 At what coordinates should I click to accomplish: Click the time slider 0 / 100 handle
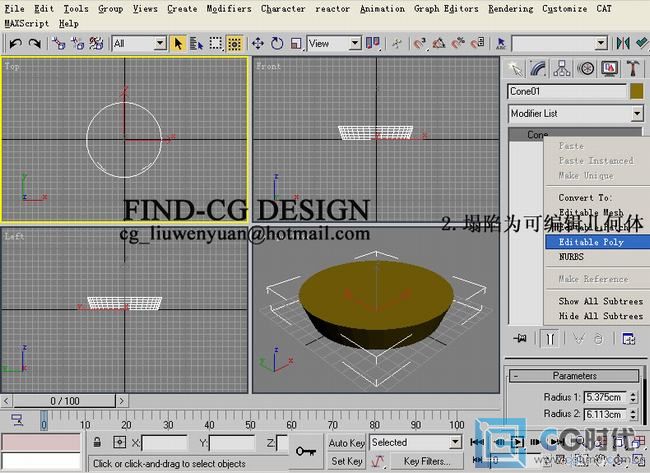[x=65, y=401]
